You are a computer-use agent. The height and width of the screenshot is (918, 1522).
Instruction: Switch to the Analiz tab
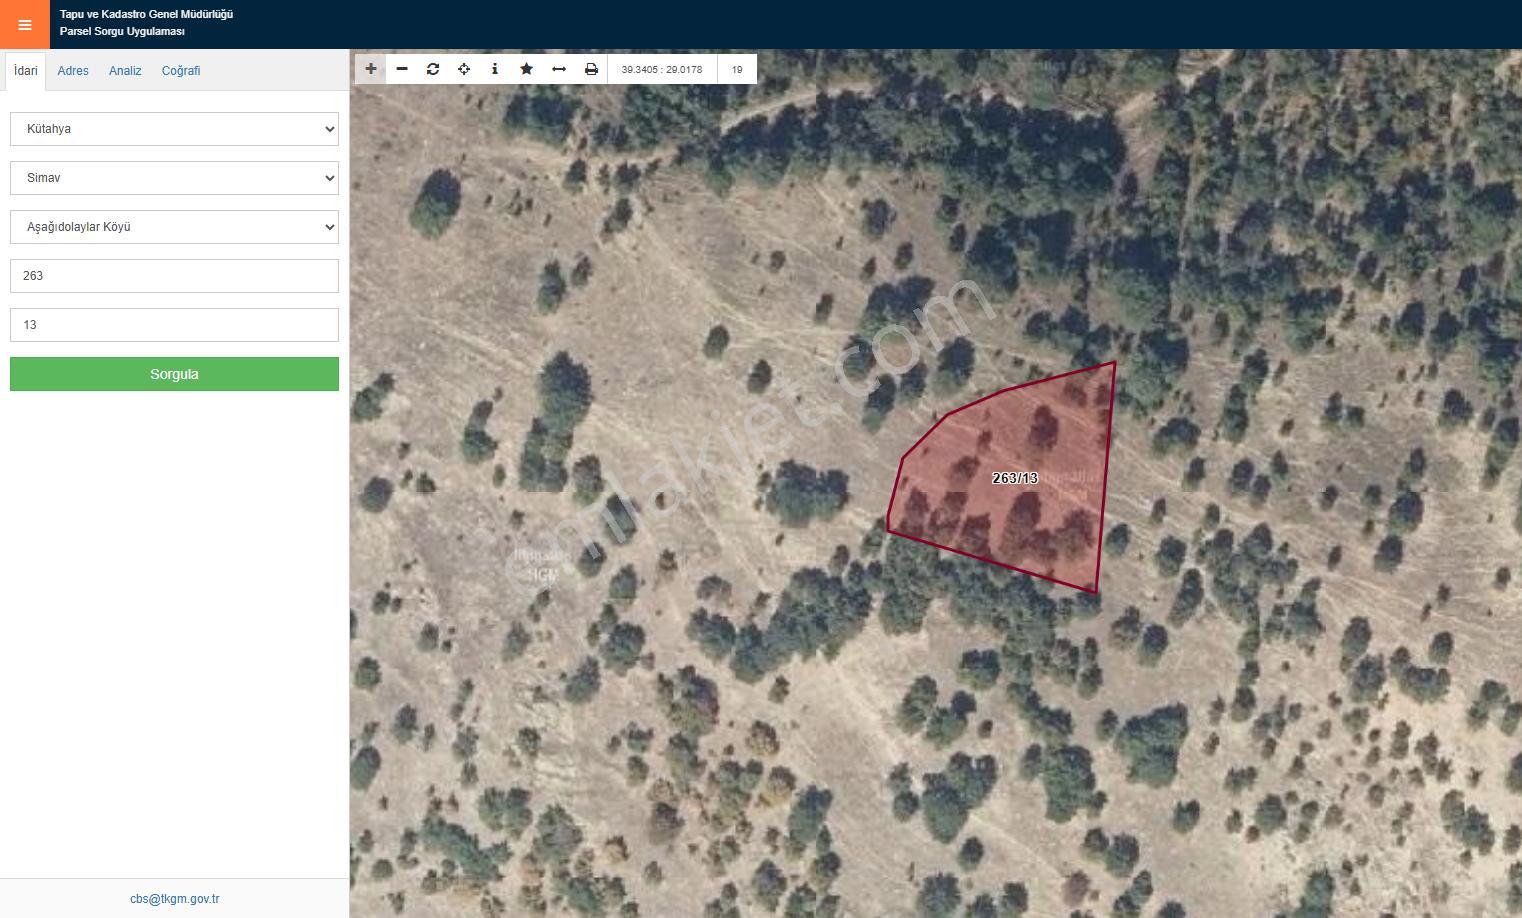(125, 71)
